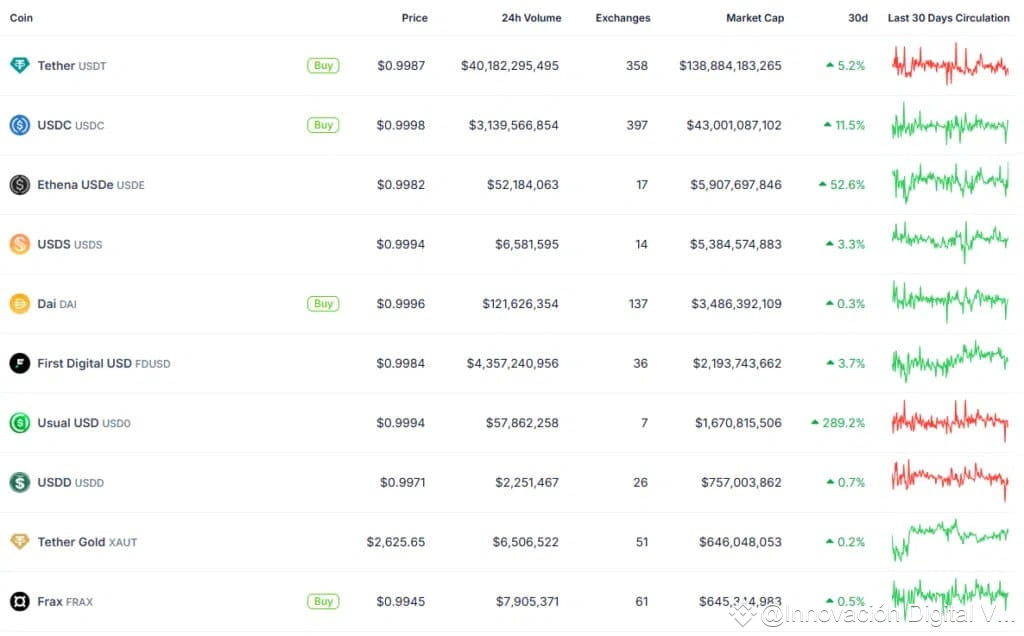
Task: Sort by the Market Cap column
Action: coord(755,17)
